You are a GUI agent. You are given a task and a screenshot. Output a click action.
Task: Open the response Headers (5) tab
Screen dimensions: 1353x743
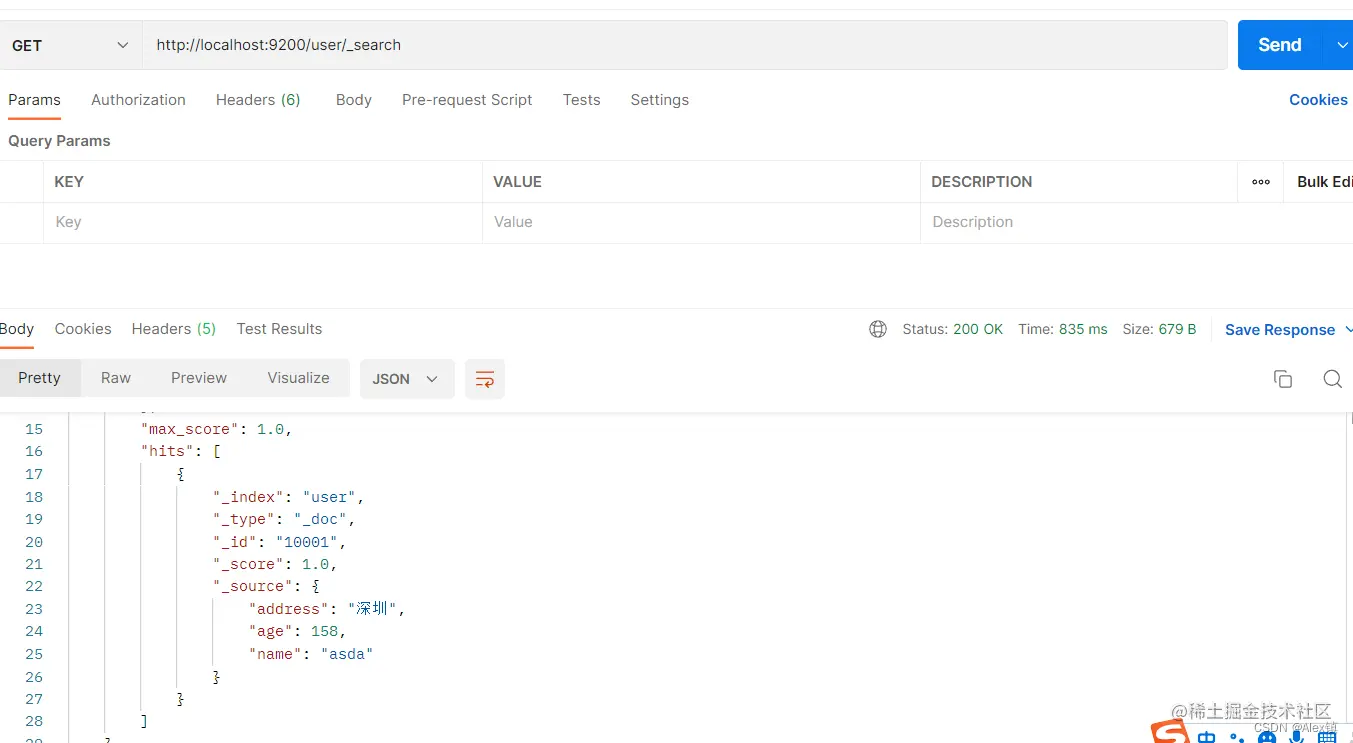(174, 329)
